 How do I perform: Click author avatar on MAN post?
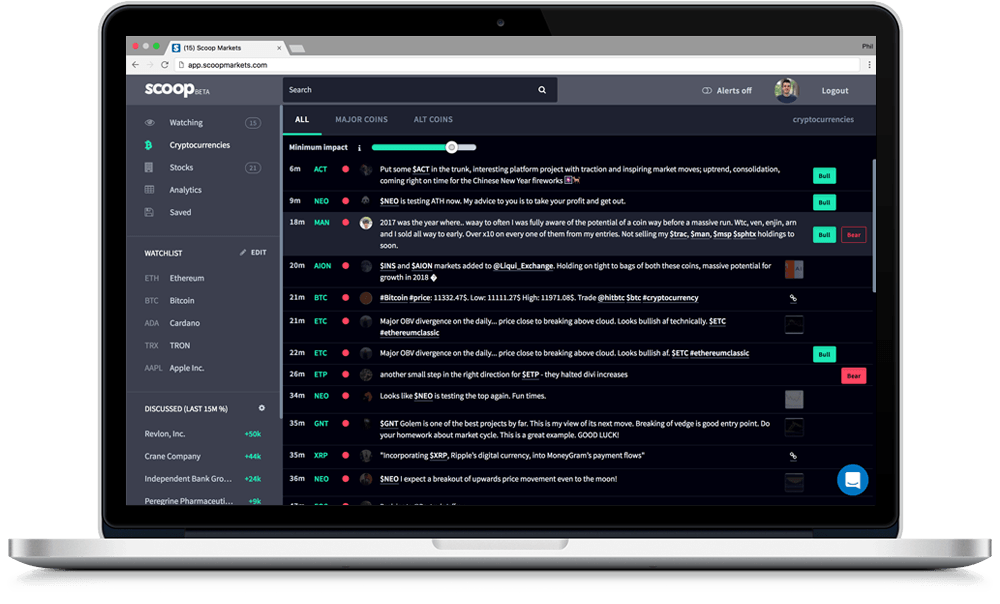[x=366, y=223]
